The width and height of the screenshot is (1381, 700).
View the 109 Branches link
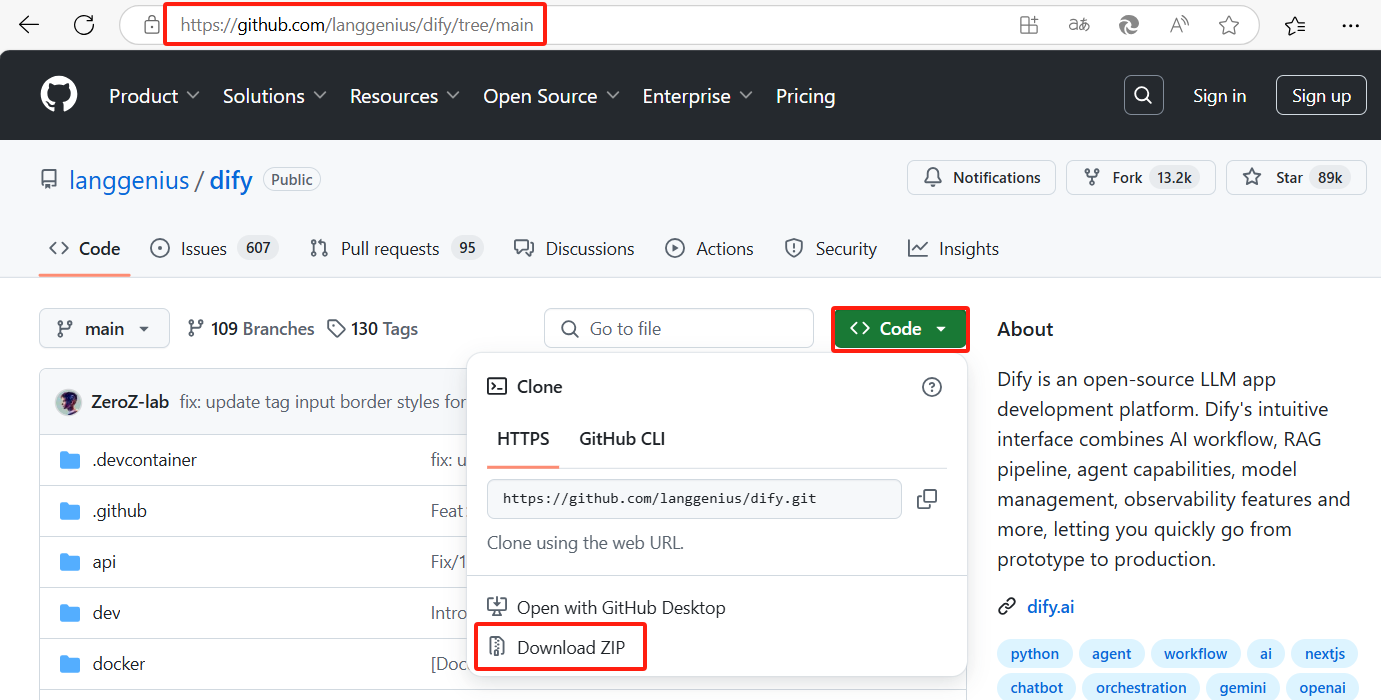(251, 329)
